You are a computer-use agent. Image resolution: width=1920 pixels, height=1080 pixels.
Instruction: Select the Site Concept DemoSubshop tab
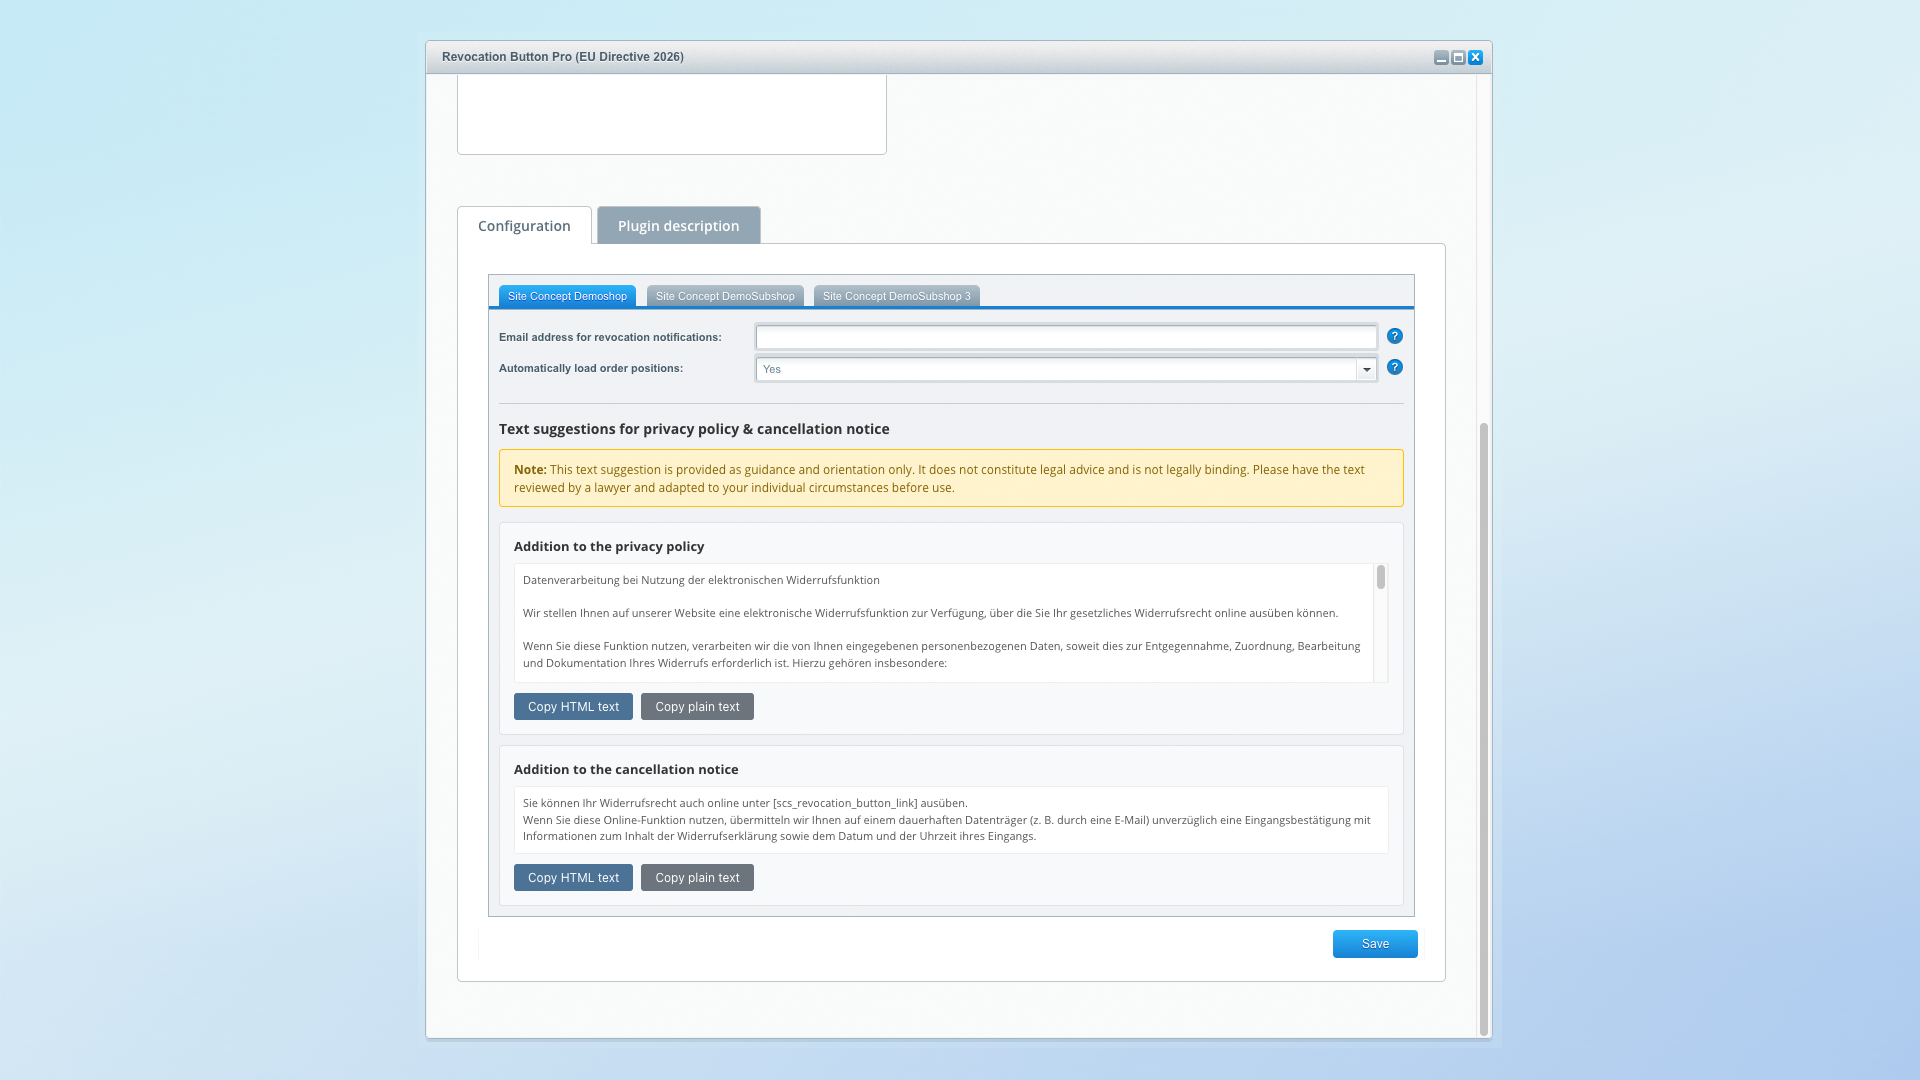pos(725,296)
